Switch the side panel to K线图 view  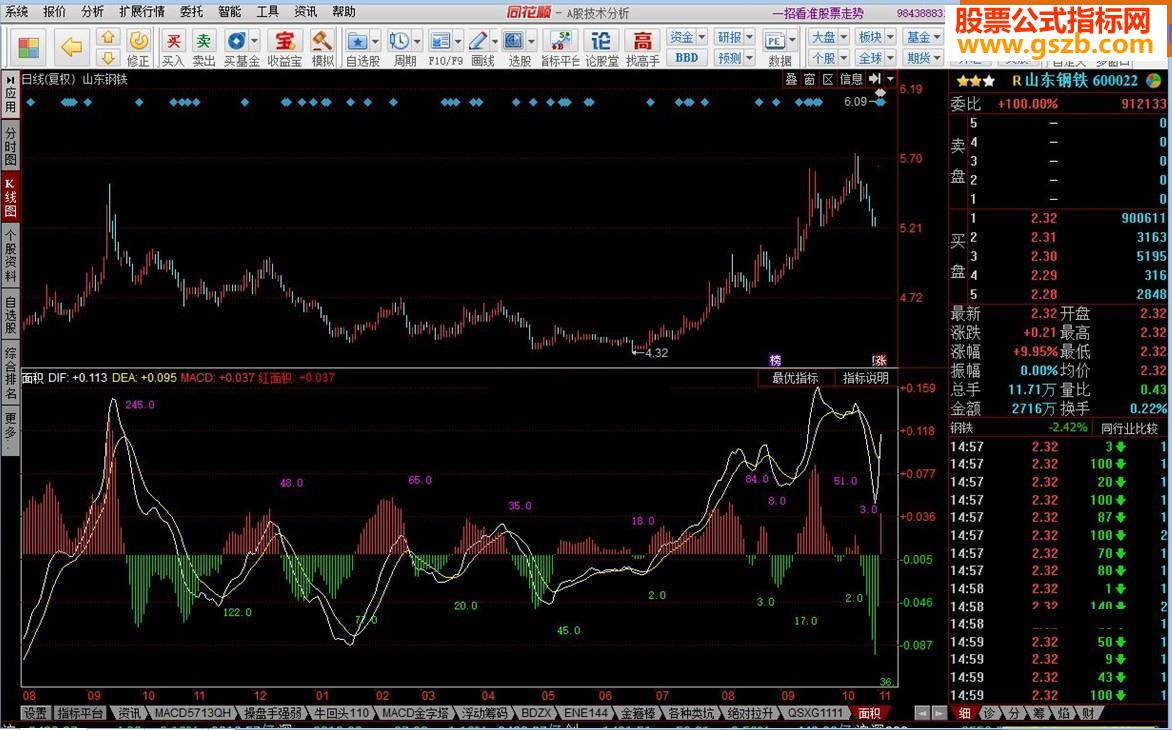coord(10,197)
